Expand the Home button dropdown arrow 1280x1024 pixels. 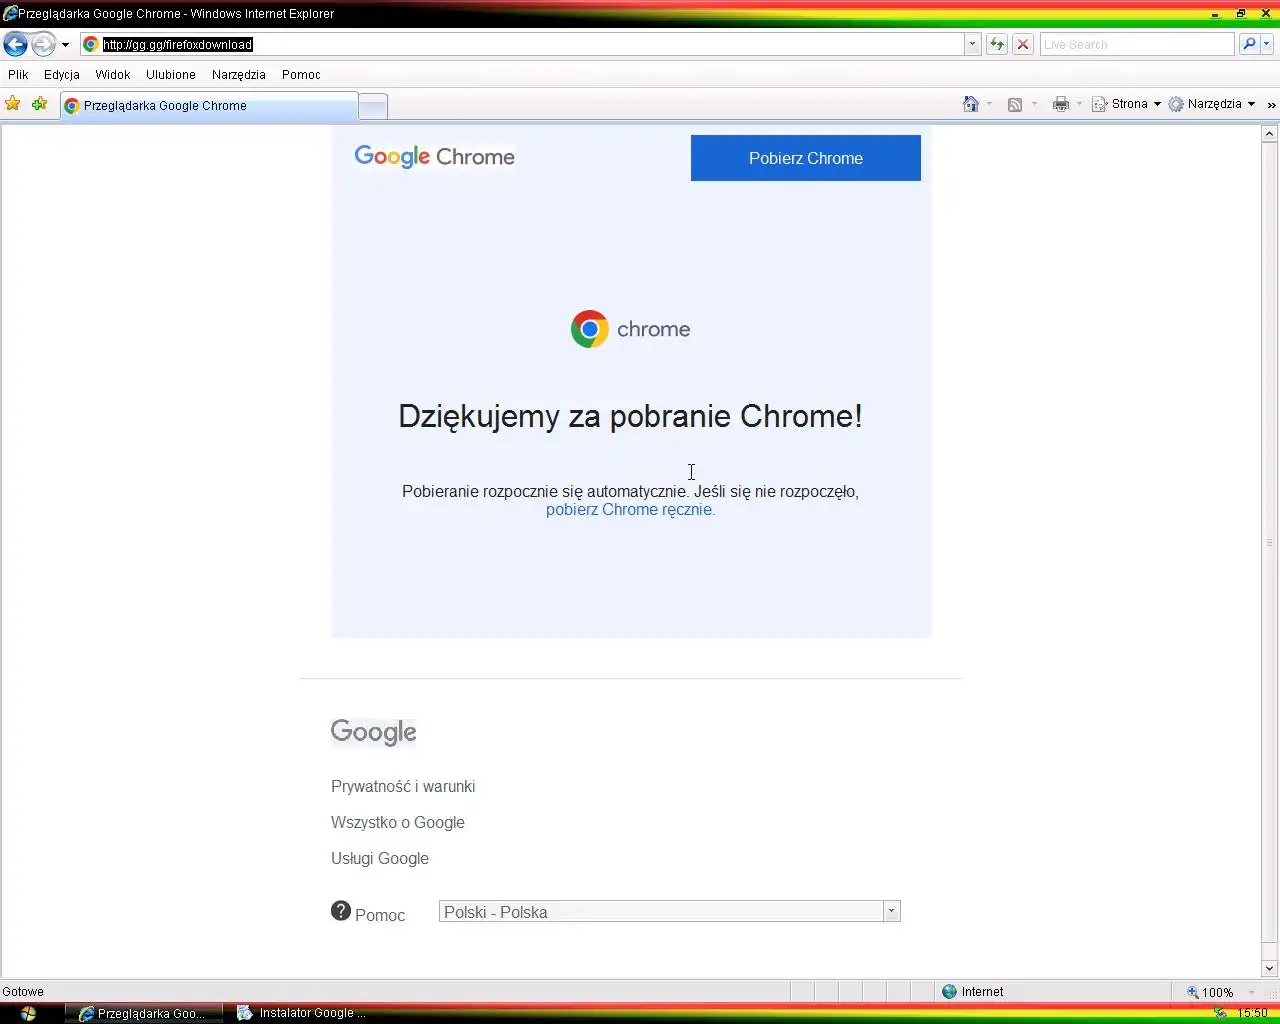point(990,104)
